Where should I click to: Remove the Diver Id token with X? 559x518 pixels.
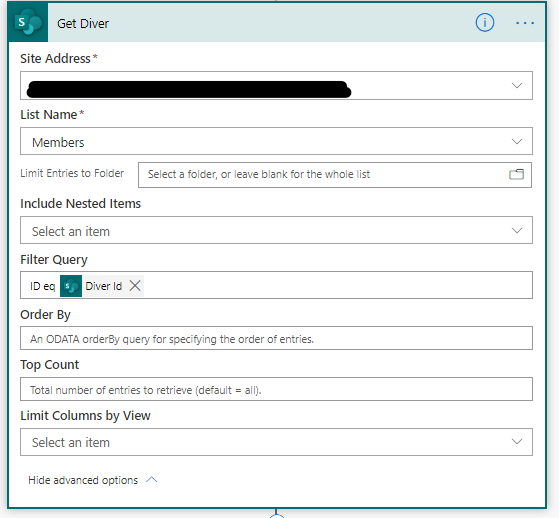pos(135,286)
